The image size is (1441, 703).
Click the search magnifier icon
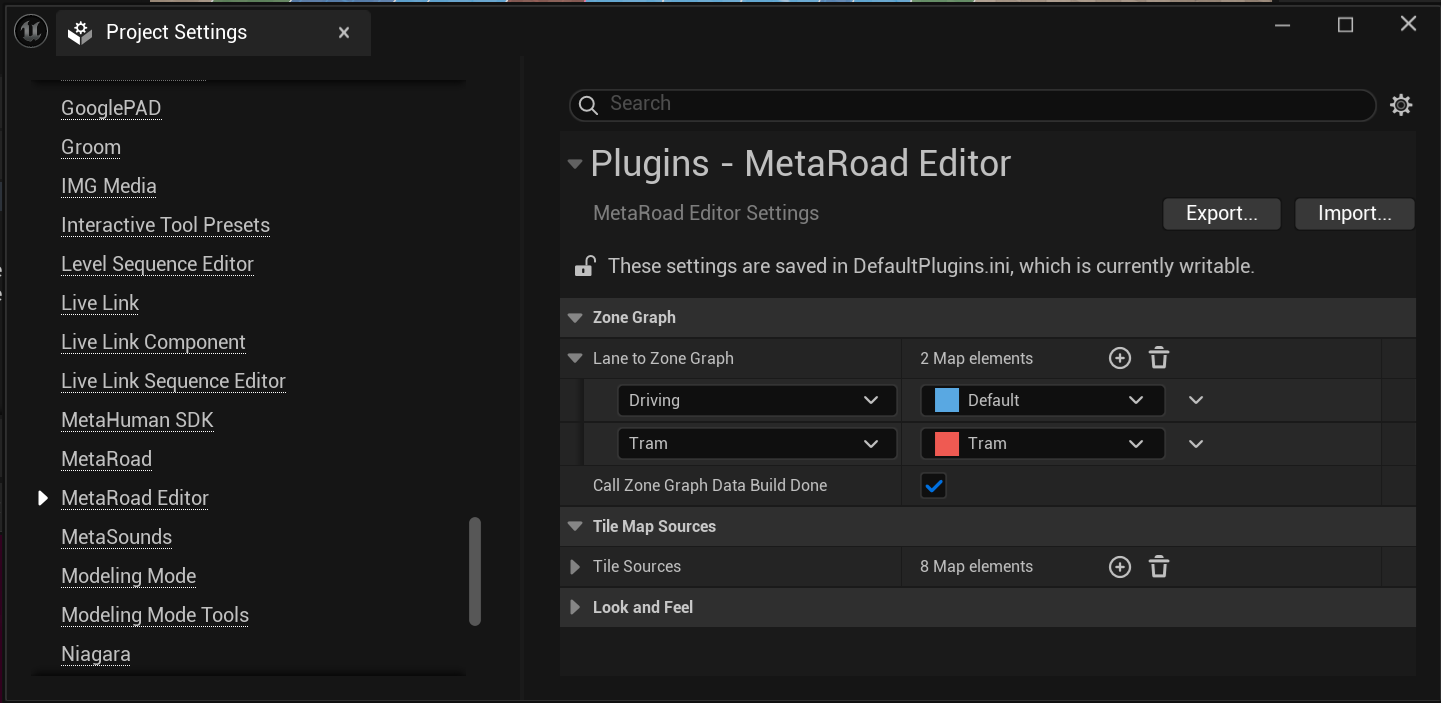[x=590, y=104]
